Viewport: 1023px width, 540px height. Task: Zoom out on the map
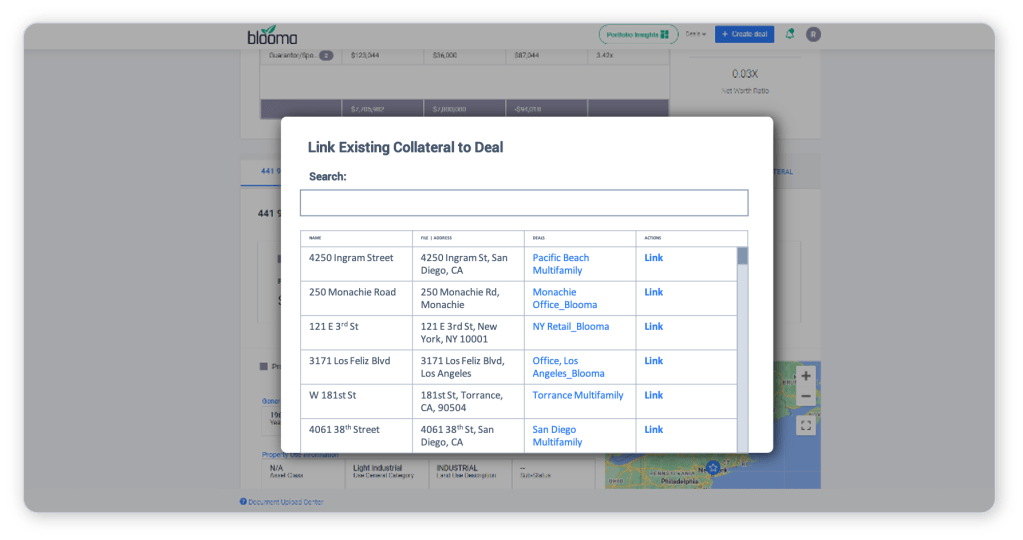point(806,397)
